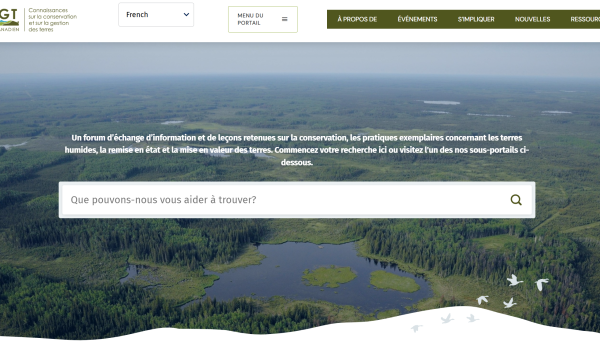Click the language dropdown chevron arrow

point(186,15)
